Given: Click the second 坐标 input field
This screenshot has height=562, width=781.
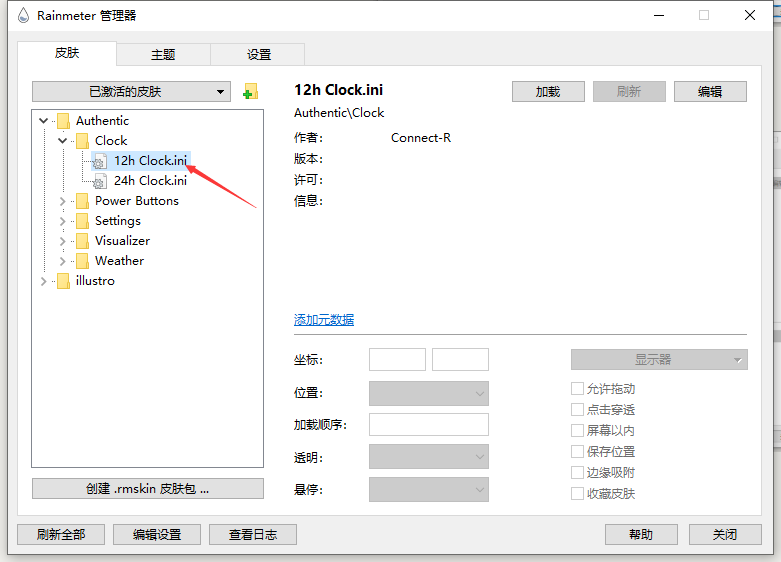Looking at the screenshot, I should 460,359.
